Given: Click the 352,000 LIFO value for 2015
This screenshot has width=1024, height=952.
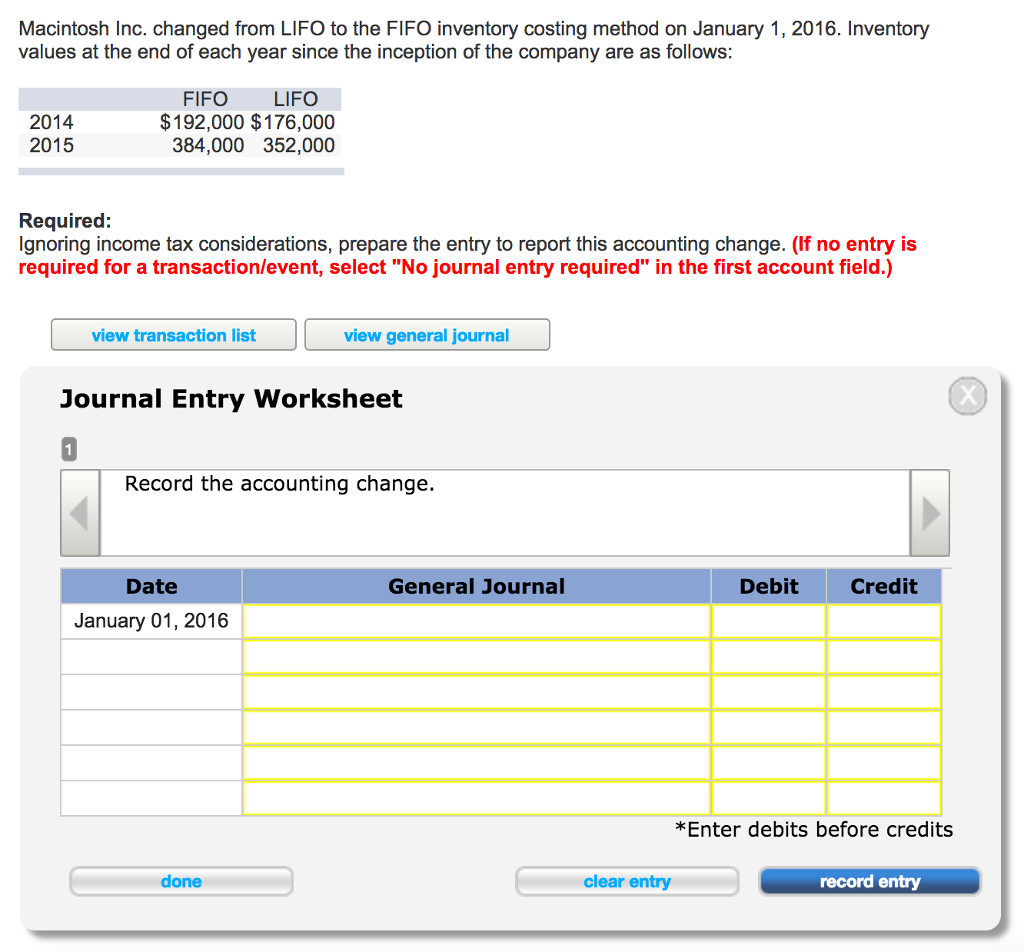Looking at the screenshot, I should point(298,145).
